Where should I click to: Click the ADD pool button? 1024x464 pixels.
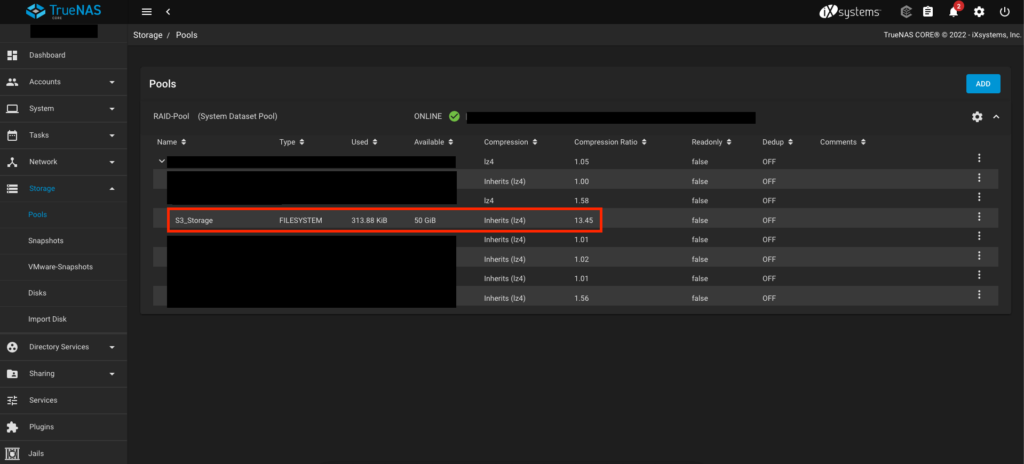point(983,84)
